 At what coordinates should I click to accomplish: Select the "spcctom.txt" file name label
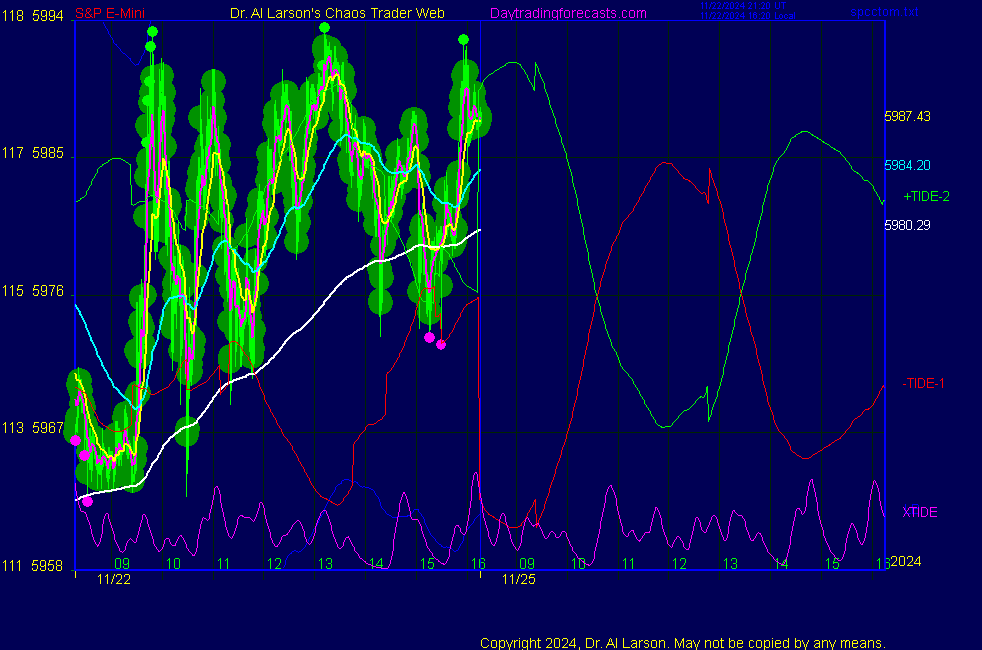tap(884, 12)
